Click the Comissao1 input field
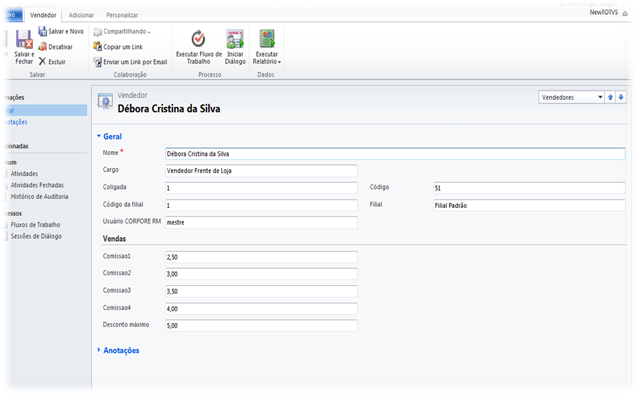The image size is (640, 397). coord(261,257)
